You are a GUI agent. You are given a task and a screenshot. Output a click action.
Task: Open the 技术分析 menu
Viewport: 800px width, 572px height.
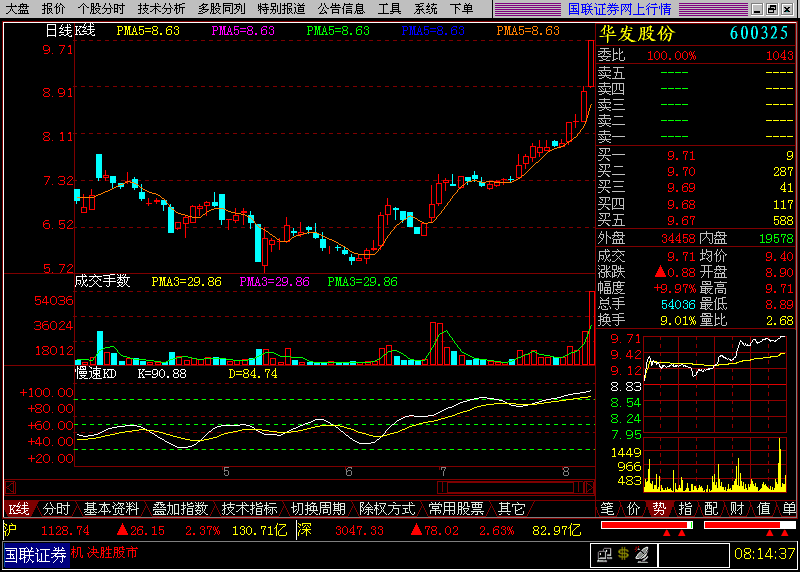[160, 8]
